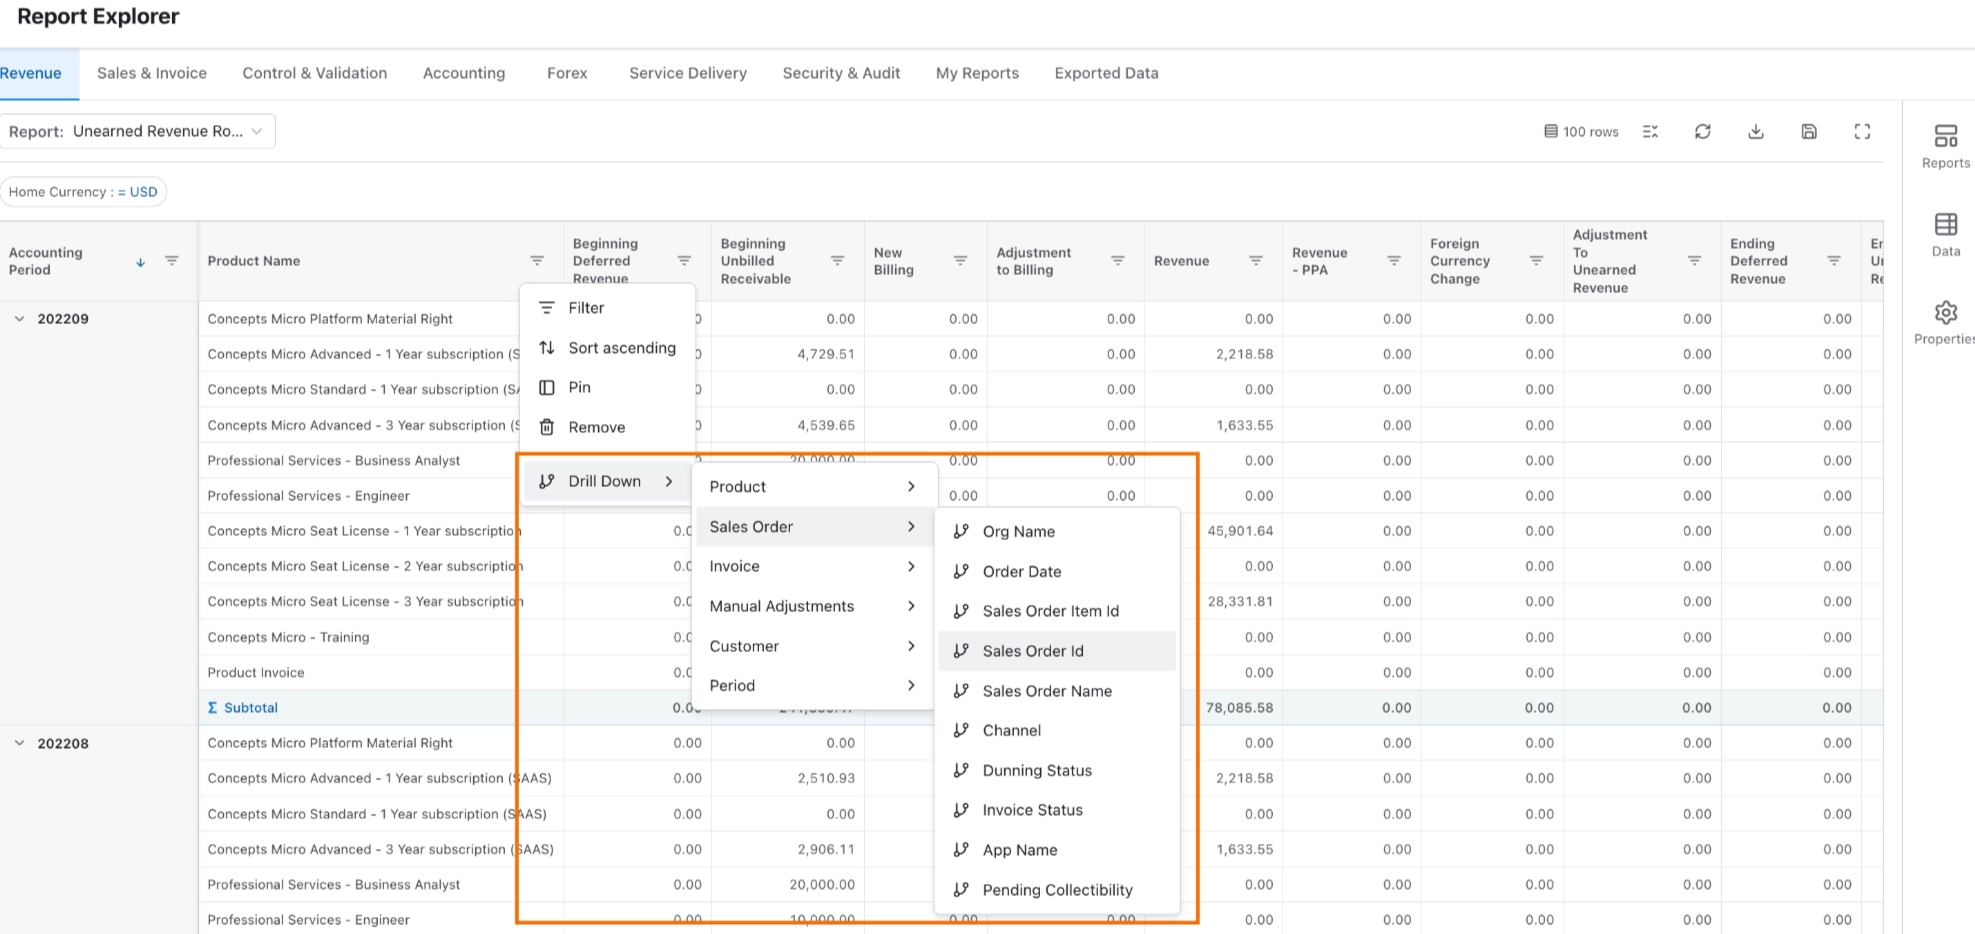Click the download report icon
Image resolution: width=1975 pixels, height=934 pixels.
(x=1755, y=132)
